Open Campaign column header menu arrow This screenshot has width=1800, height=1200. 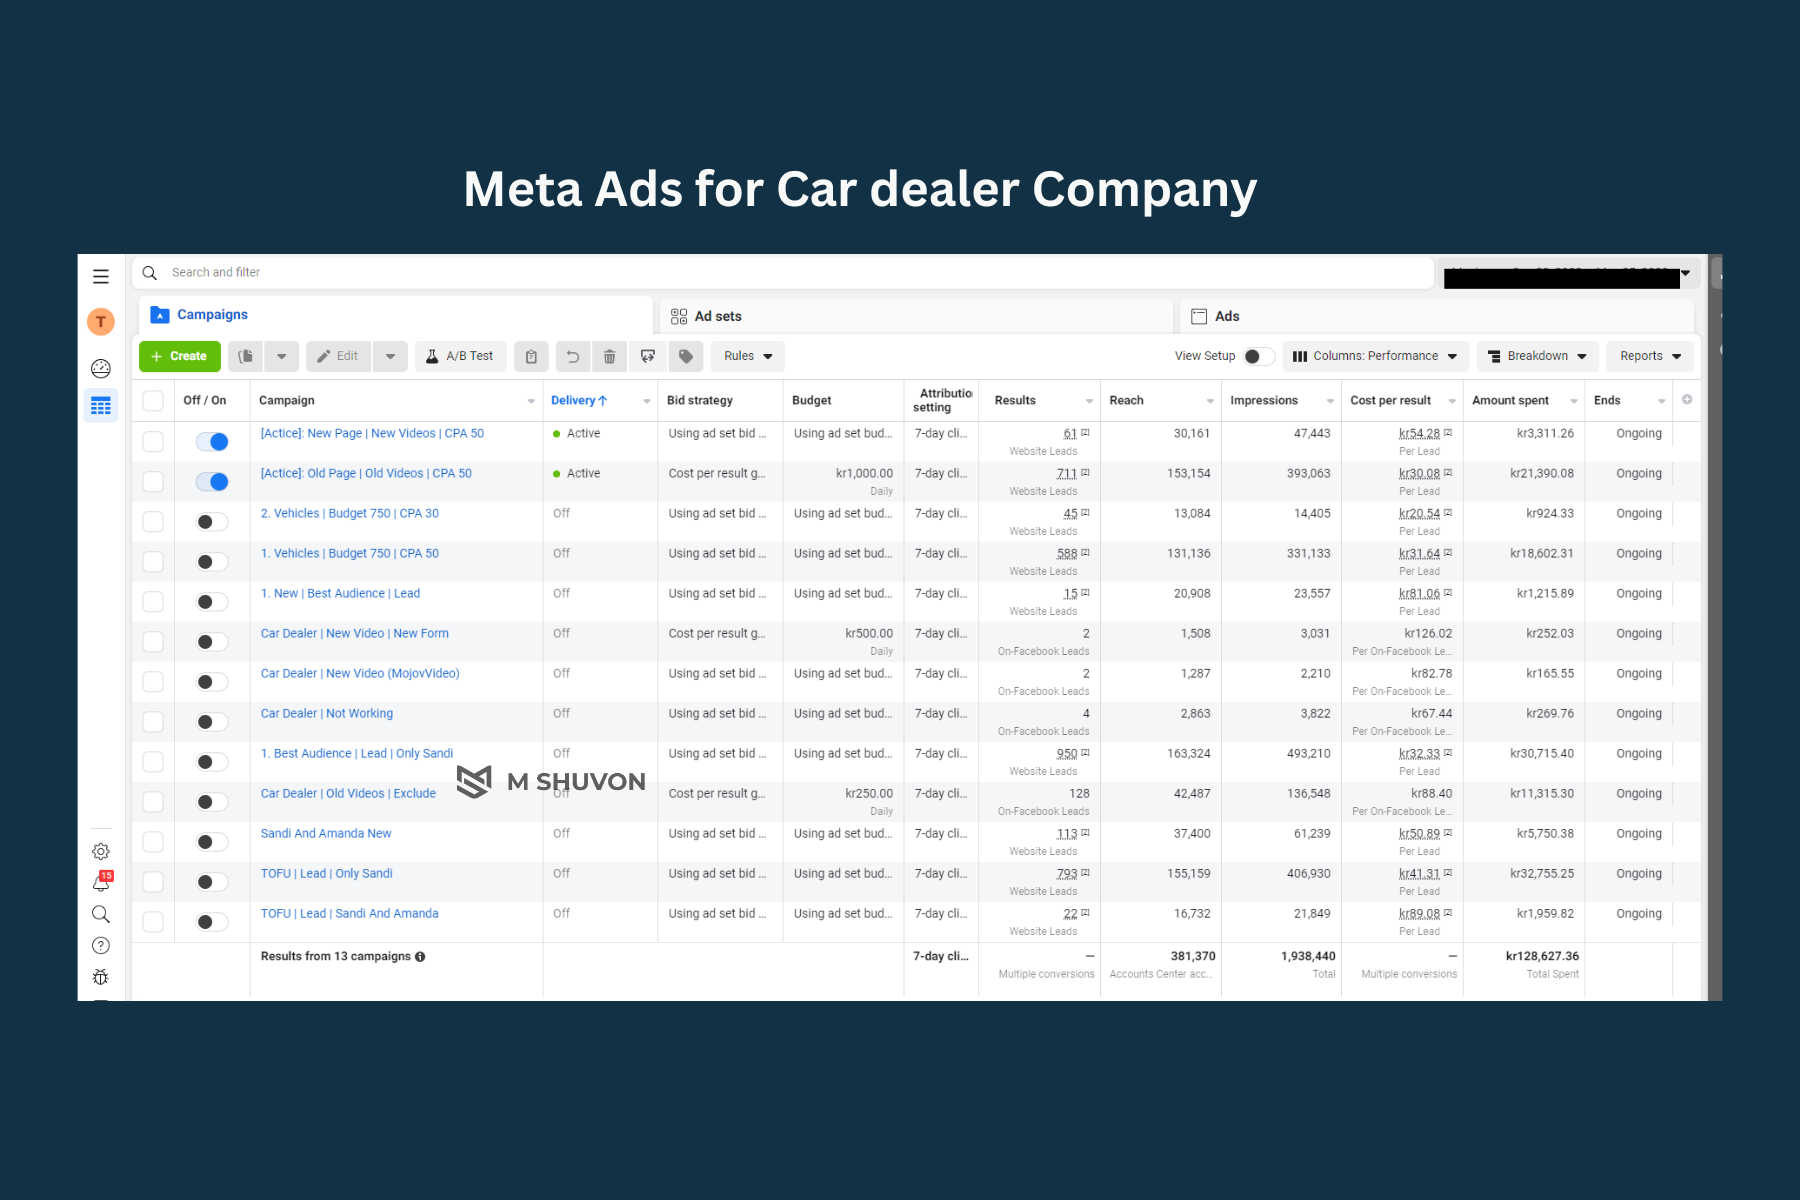531,401
